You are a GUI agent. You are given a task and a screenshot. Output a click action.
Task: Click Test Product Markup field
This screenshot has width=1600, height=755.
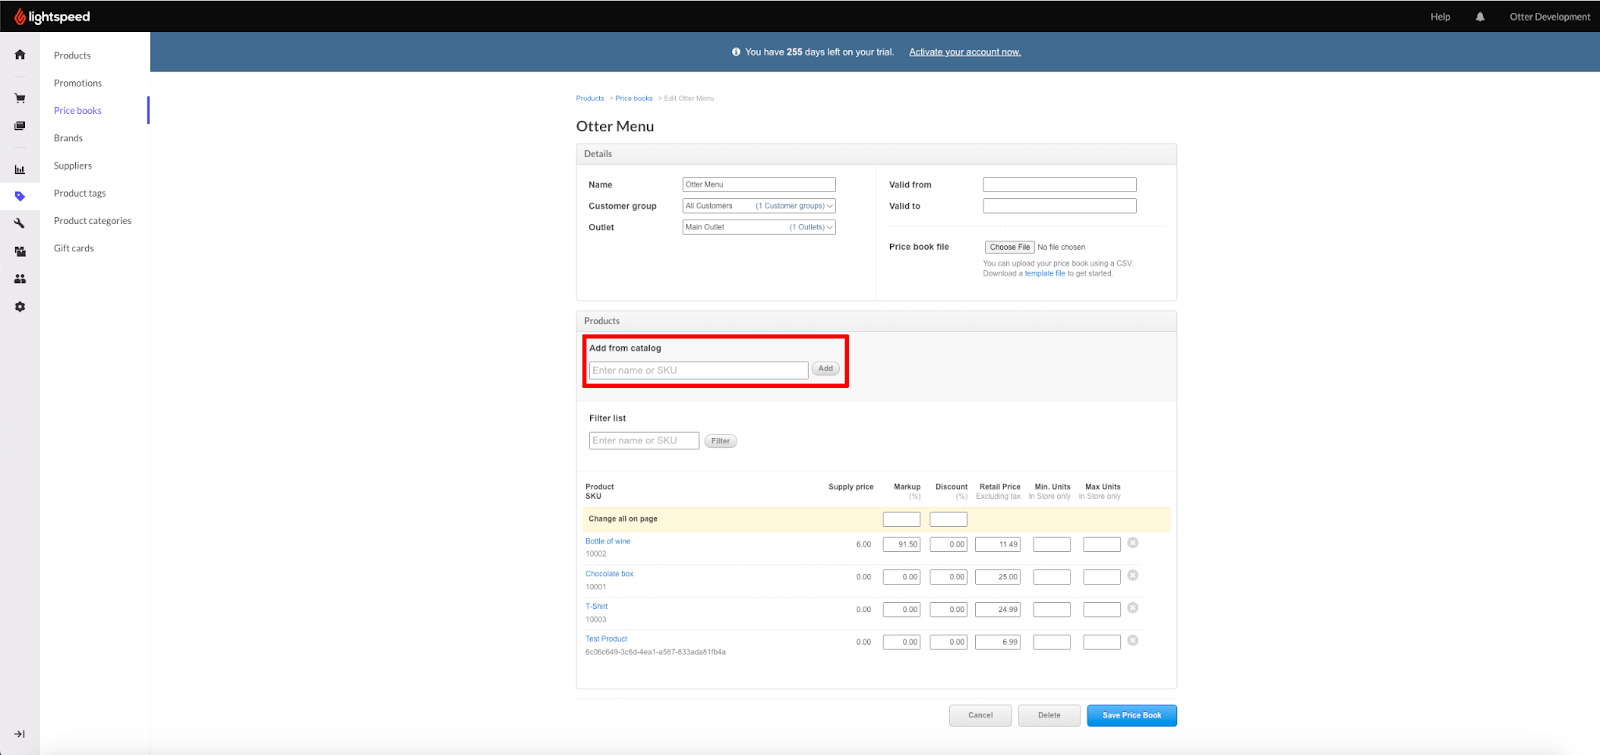tap(901, 642)
